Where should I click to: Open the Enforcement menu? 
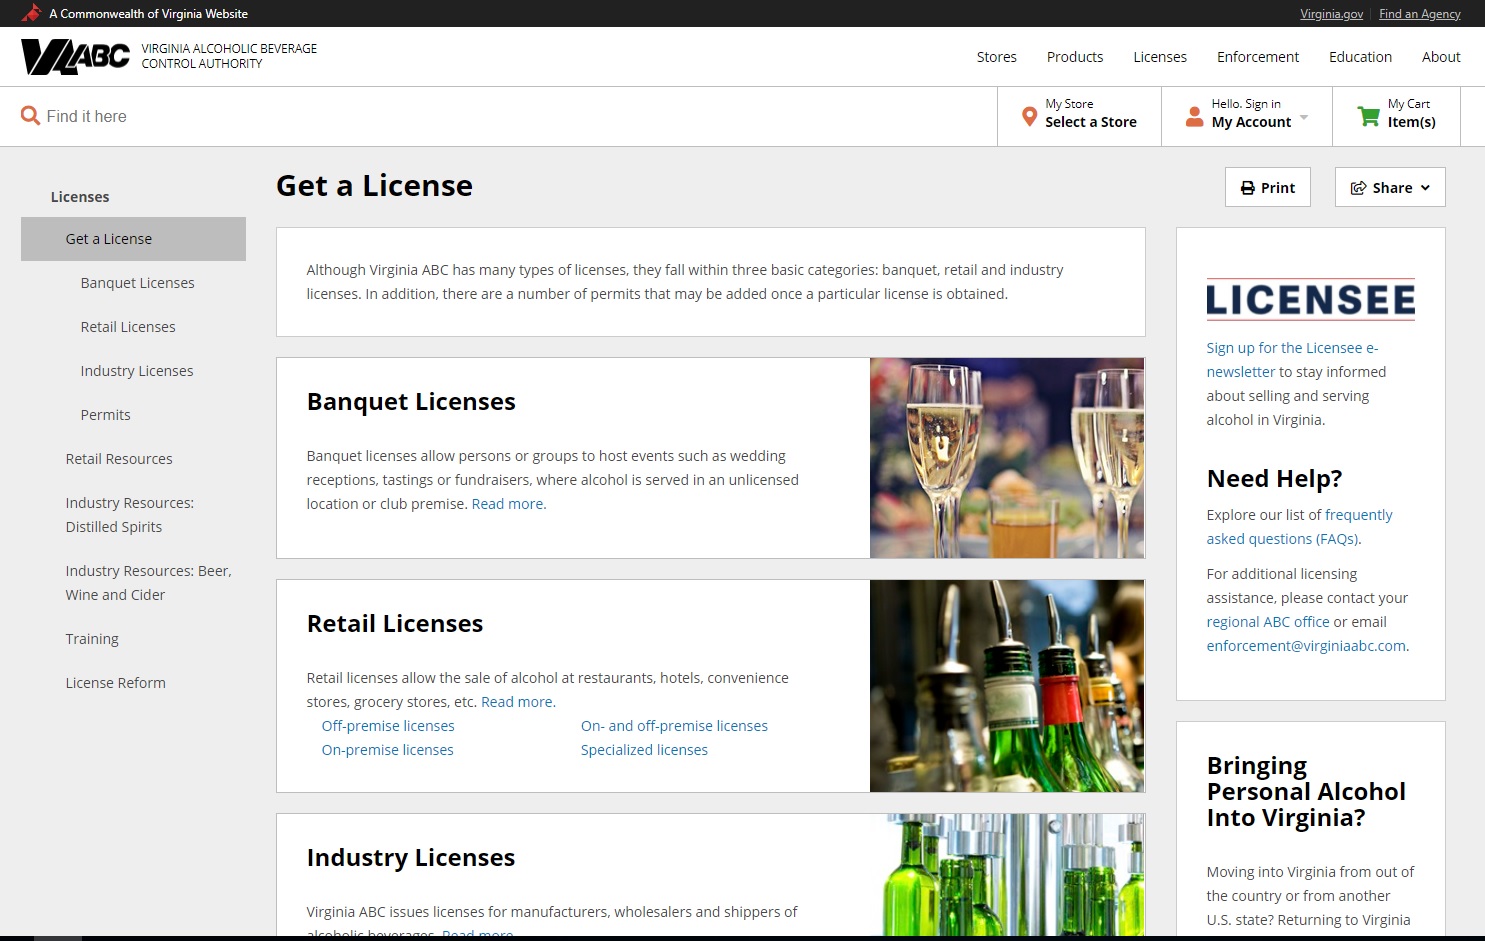(x=1257, y=57)
